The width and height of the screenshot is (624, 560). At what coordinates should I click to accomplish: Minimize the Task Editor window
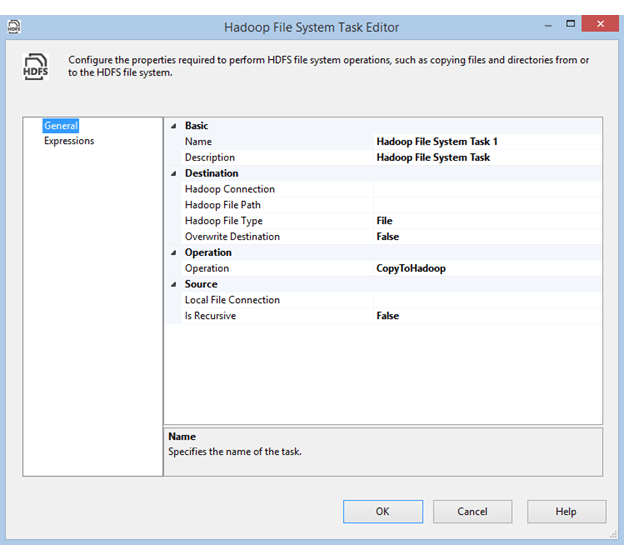pos(548,25)
